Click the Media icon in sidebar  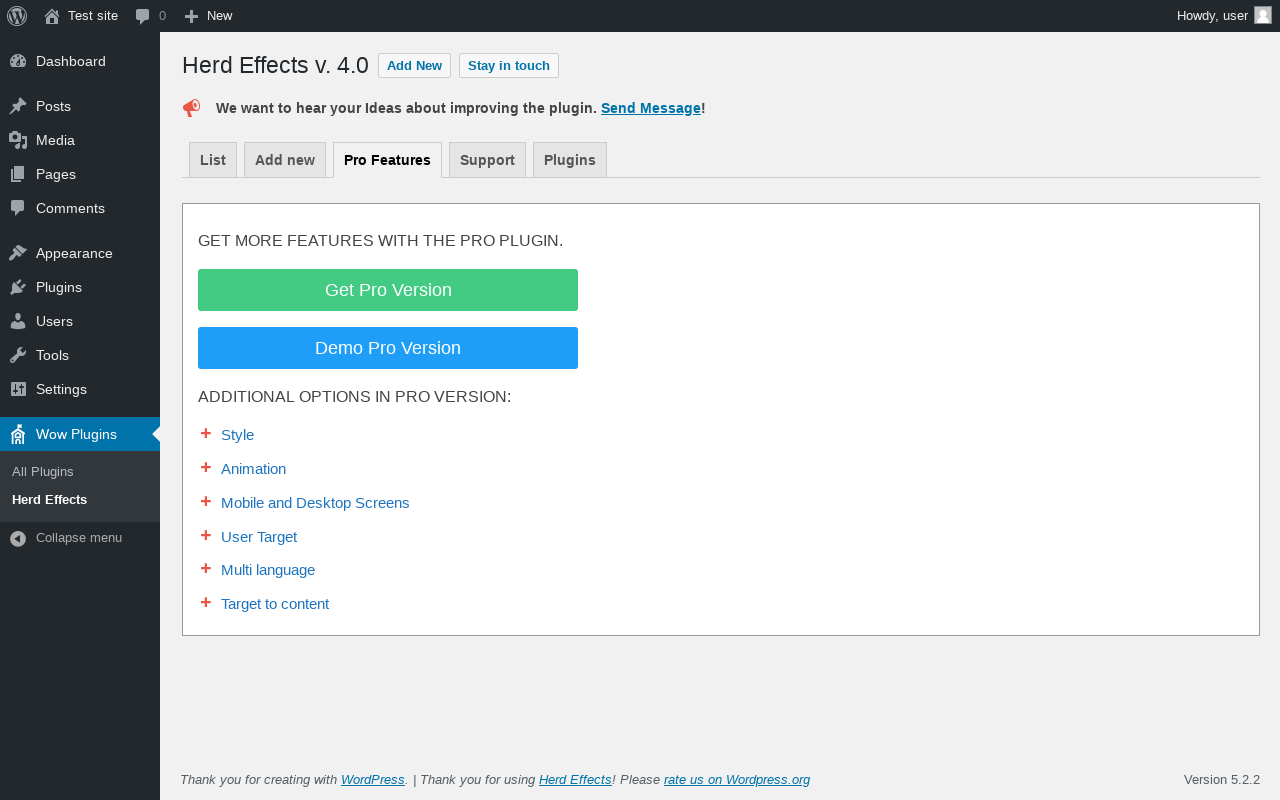click(18, 140)
